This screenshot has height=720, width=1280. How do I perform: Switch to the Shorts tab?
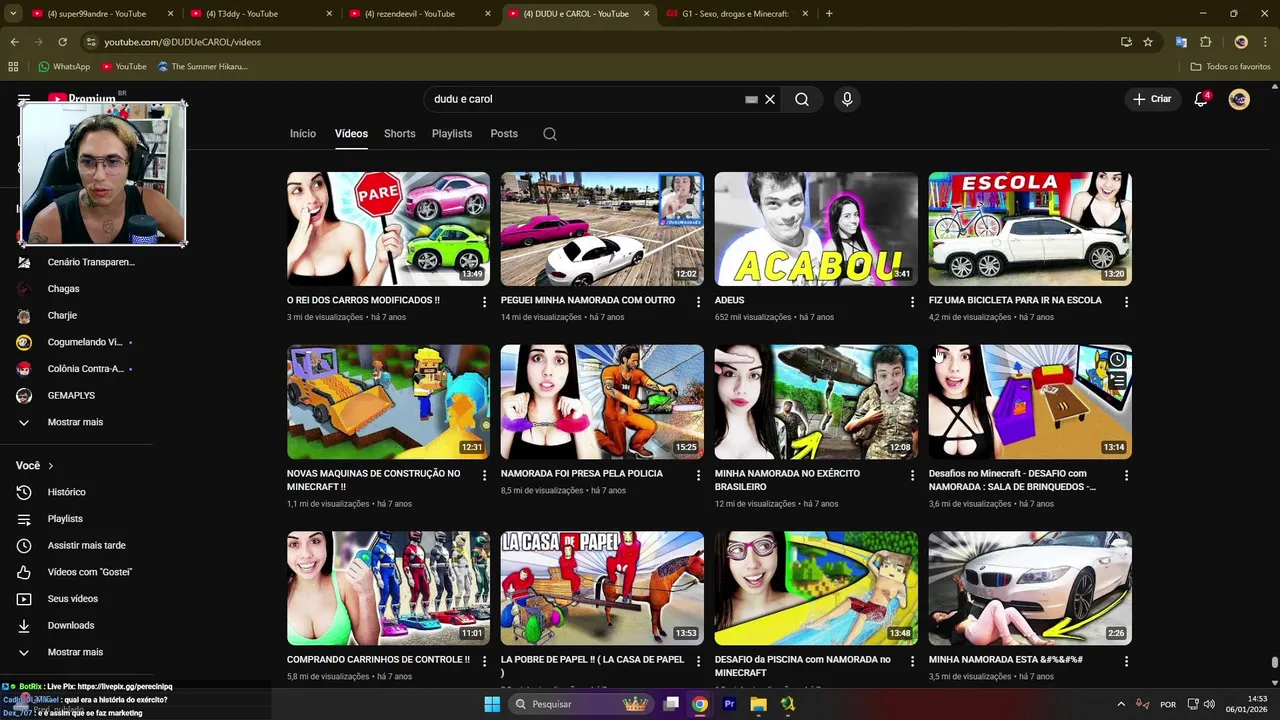(x=399, y=134)
